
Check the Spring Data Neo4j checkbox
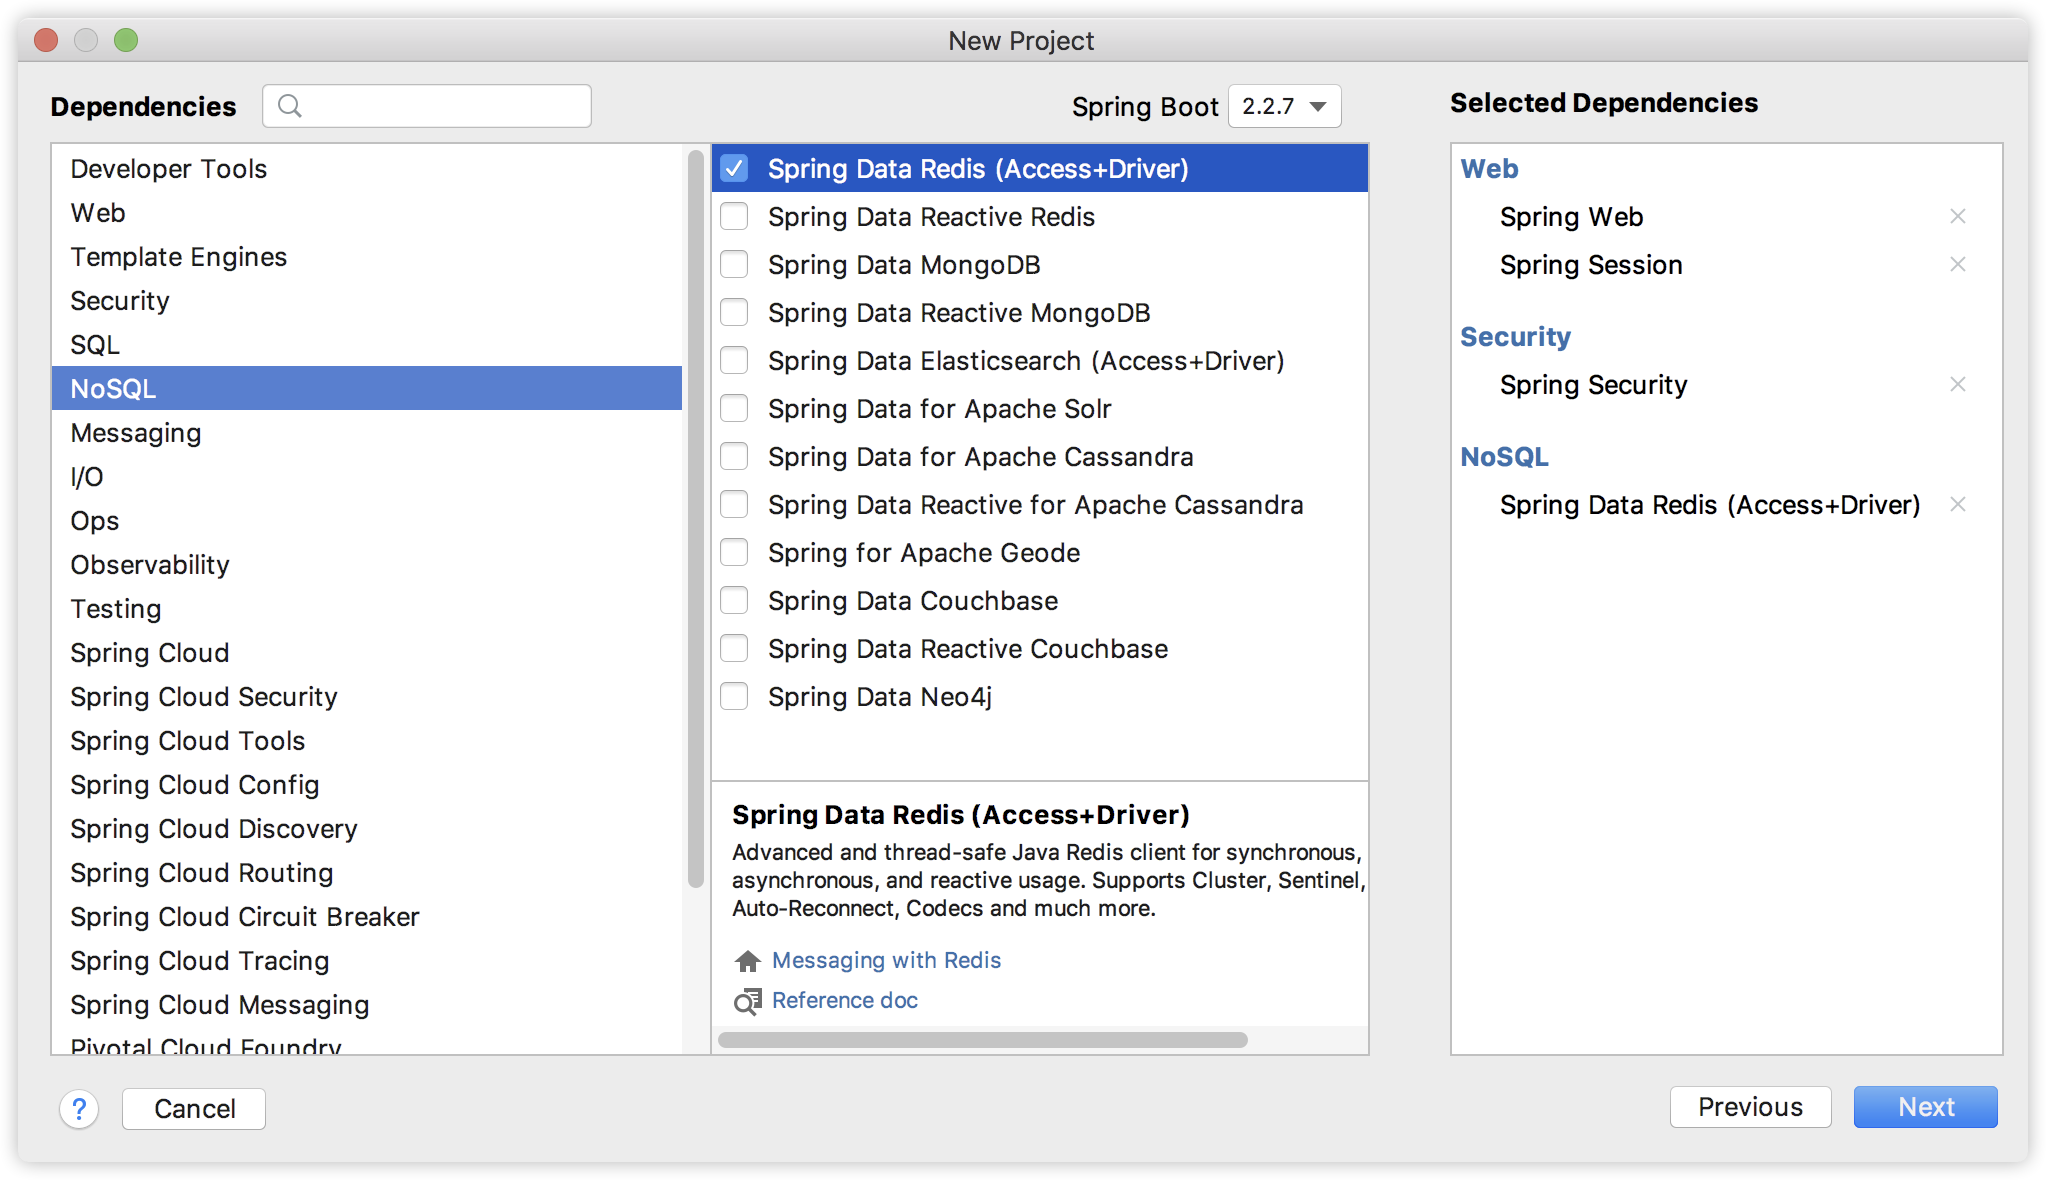pyautogui.click(x=734, y=696)
